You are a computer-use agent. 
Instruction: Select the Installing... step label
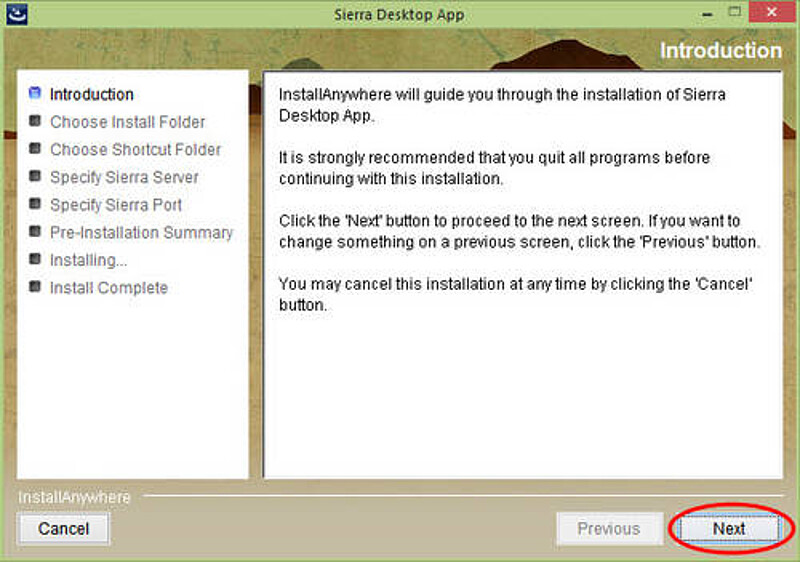click(x=88, y=260)
